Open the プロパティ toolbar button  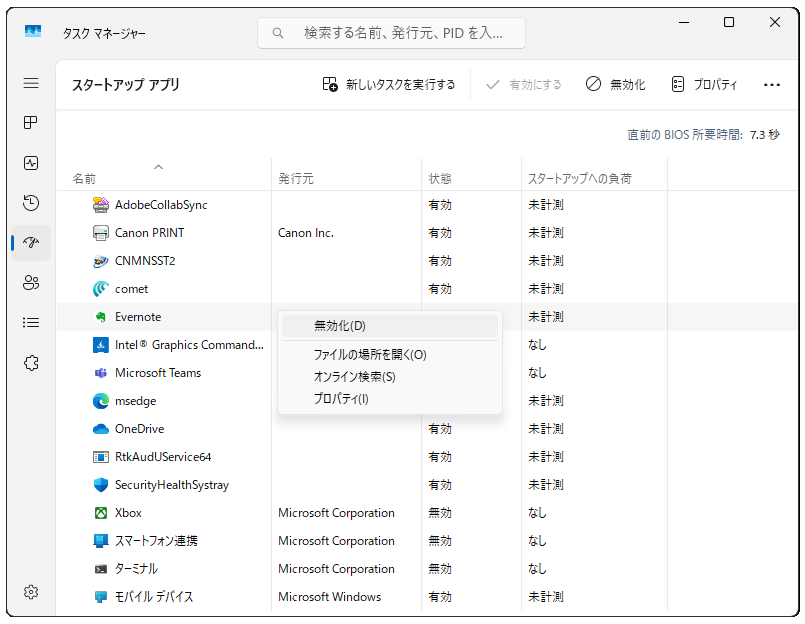[704, 85]
